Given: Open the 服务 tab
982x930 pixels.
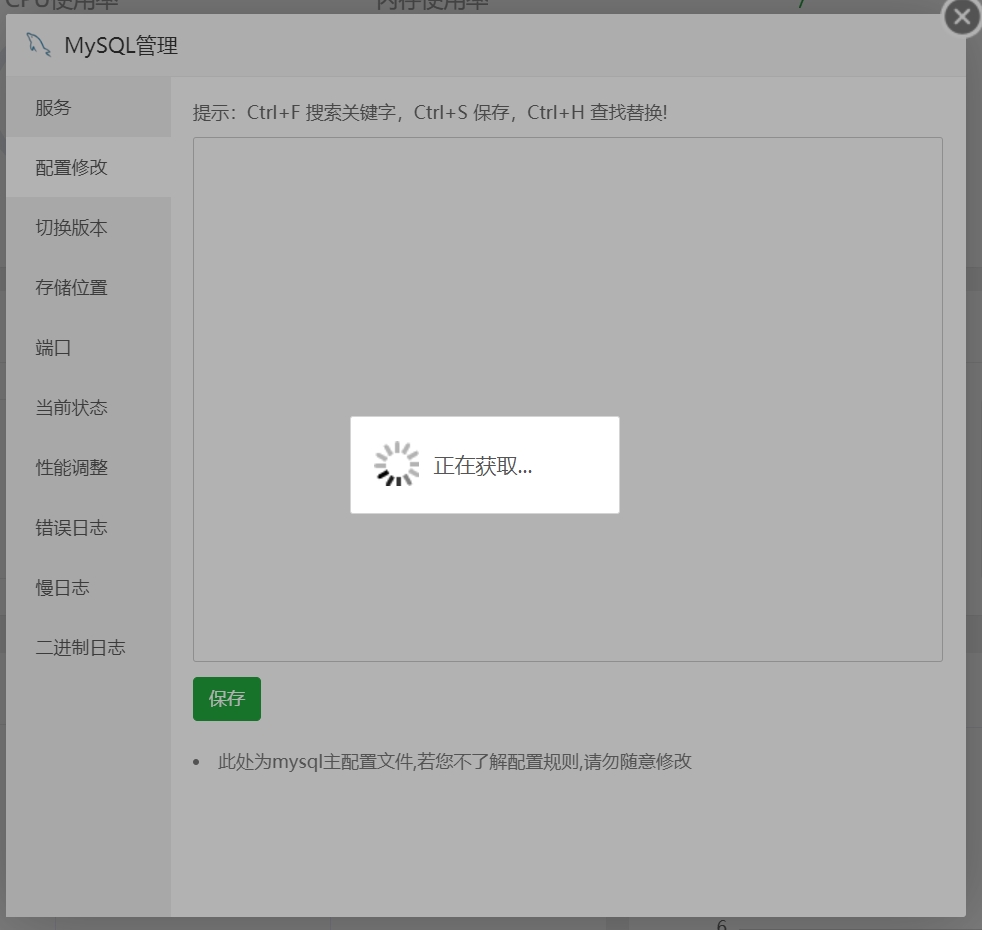Looking at the screenshot, I should click(88, 107).
